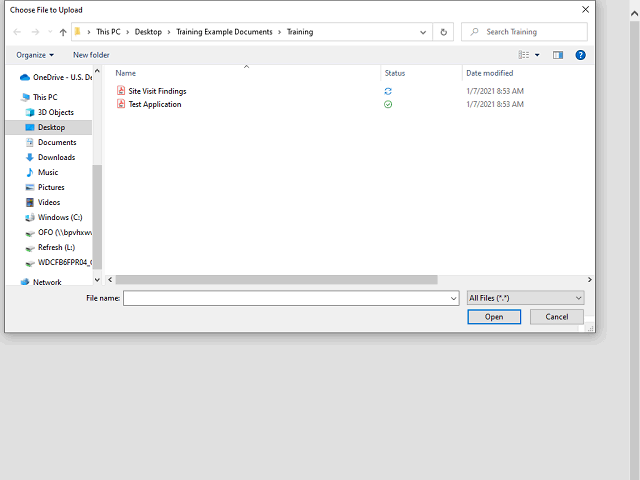The image size is (640, 480).
Task: Sort by the Status column header
Action: tap(395, 73)
